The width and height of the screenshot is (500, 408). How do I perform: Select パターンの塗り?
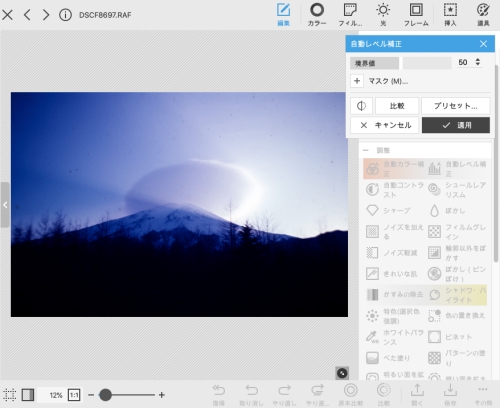457,358
